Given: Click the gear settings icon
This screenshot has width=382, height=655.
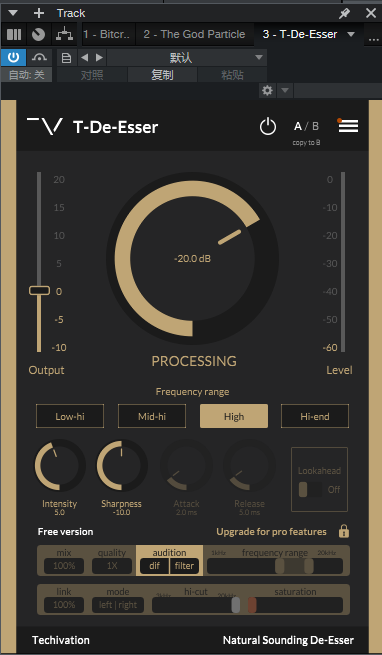Looking at the screenshot, I should (x=267, y=90).
